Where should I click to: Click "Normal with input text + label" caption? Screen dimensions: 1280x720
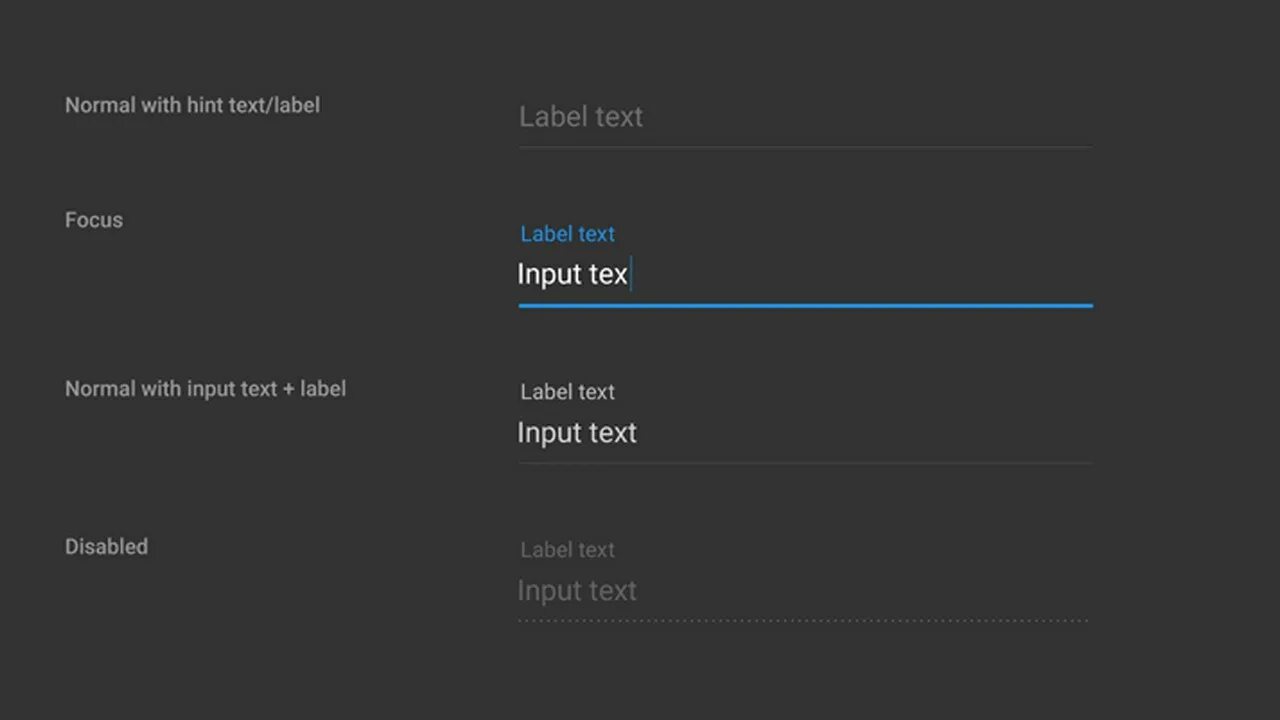tap(205, 389)
